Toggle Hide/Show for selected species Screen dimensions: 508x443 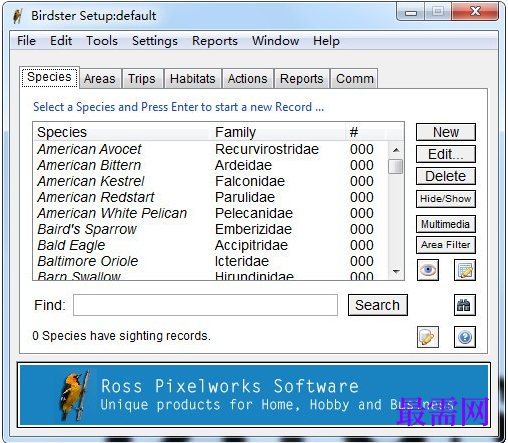pos(446,199)
